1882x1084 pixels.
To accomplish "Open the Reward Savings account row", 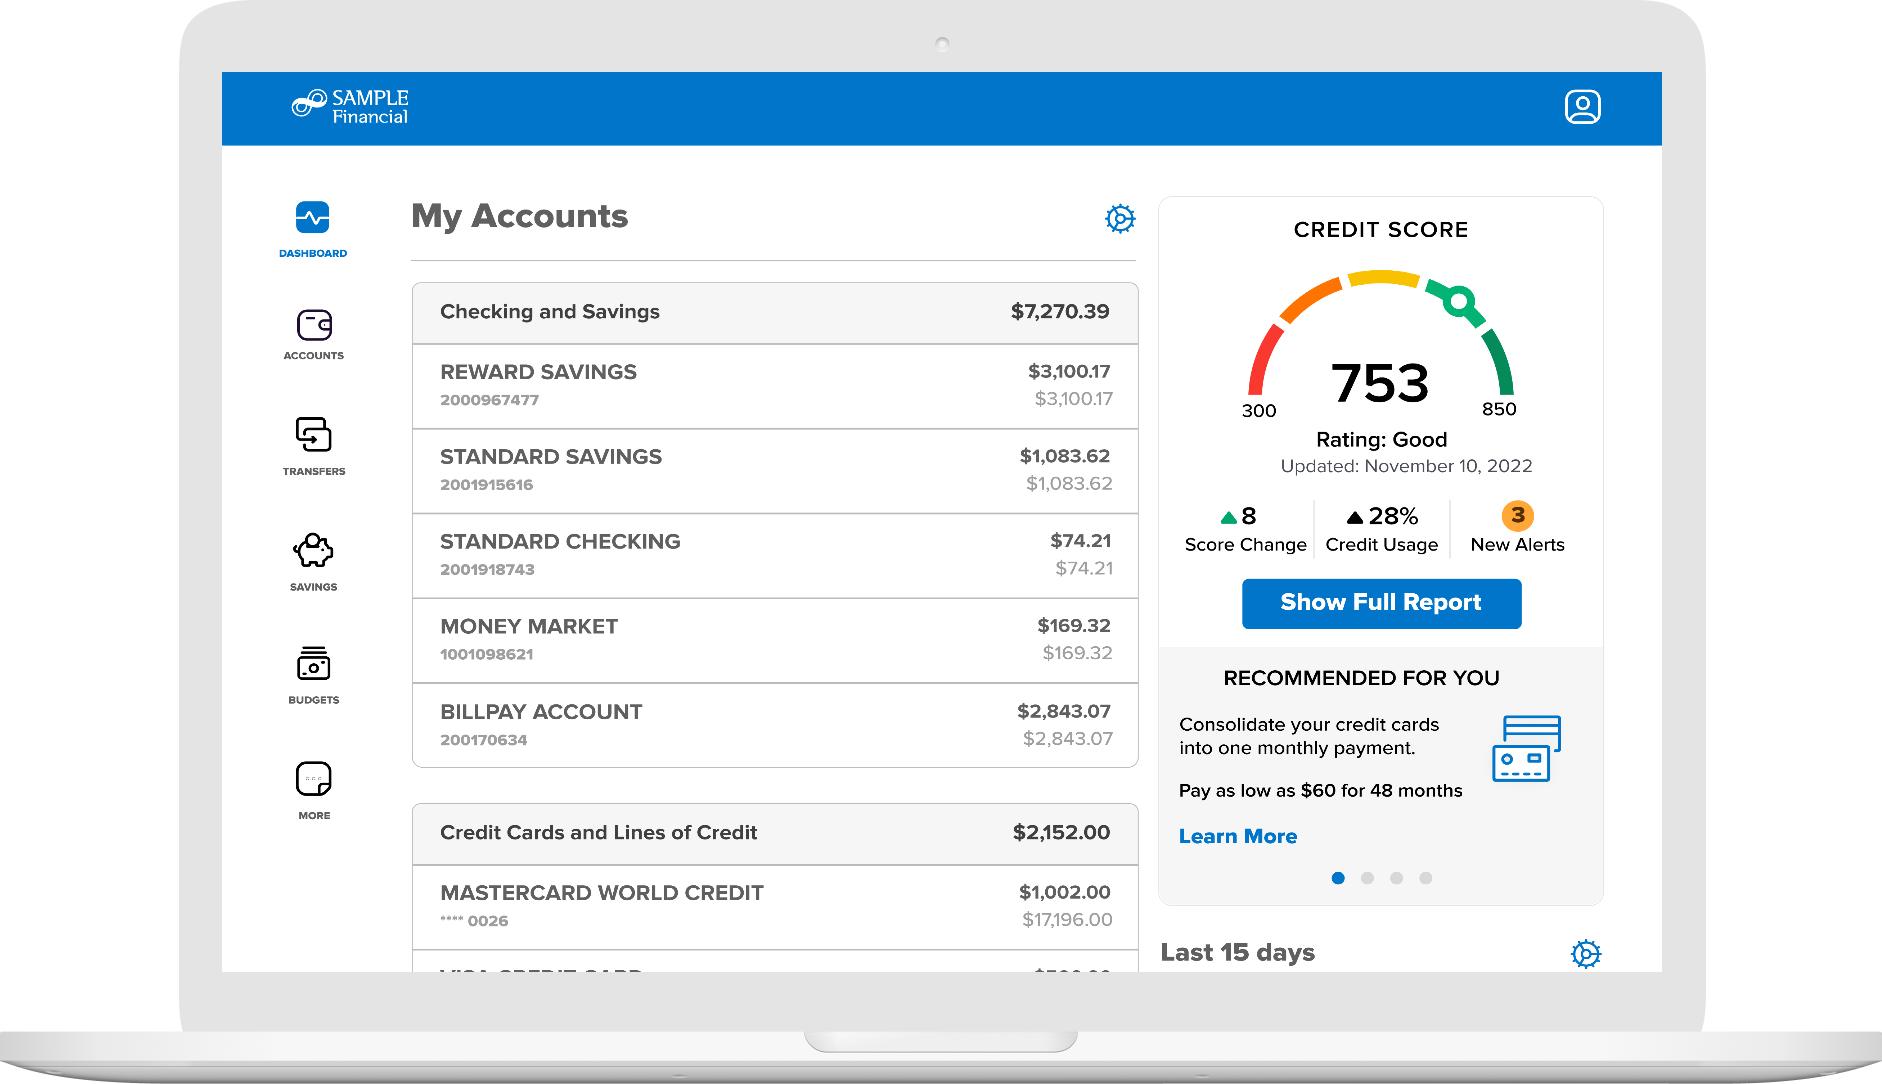I will [x=774, y=386].
